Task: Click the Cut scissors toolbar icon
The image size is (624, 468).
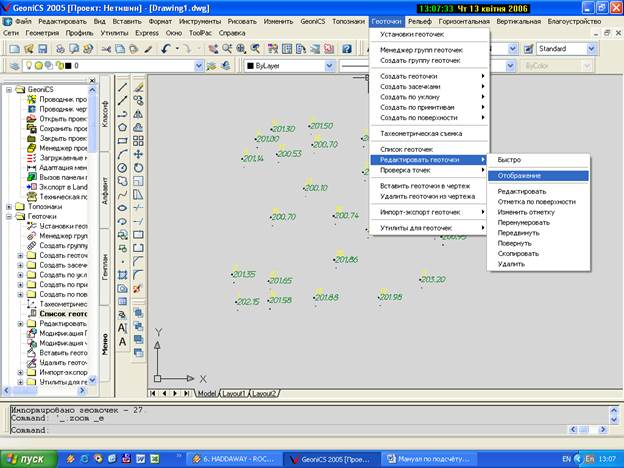Action: click(x=106, y=49)
